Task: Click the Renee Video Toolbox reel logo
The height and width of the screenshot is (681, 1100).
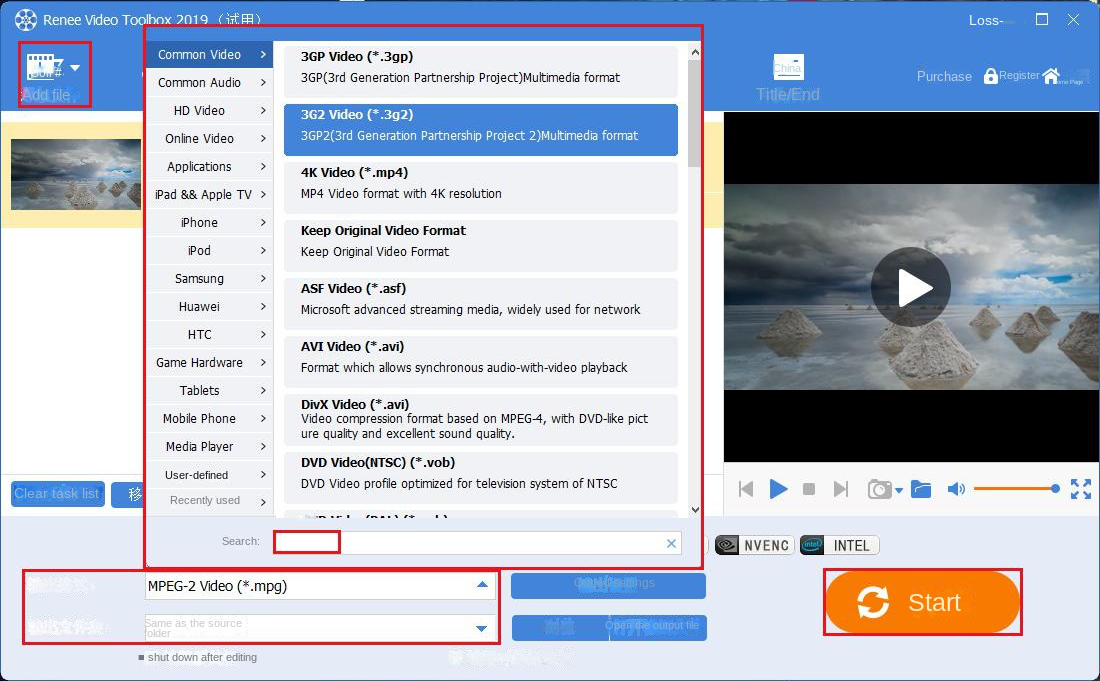Action: [26, 20]
